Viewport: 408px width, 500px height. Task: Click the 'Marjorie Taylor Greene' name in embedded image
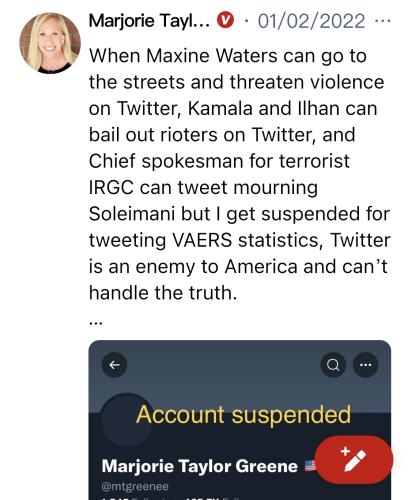pyautogui.click(x=199, y=466)
